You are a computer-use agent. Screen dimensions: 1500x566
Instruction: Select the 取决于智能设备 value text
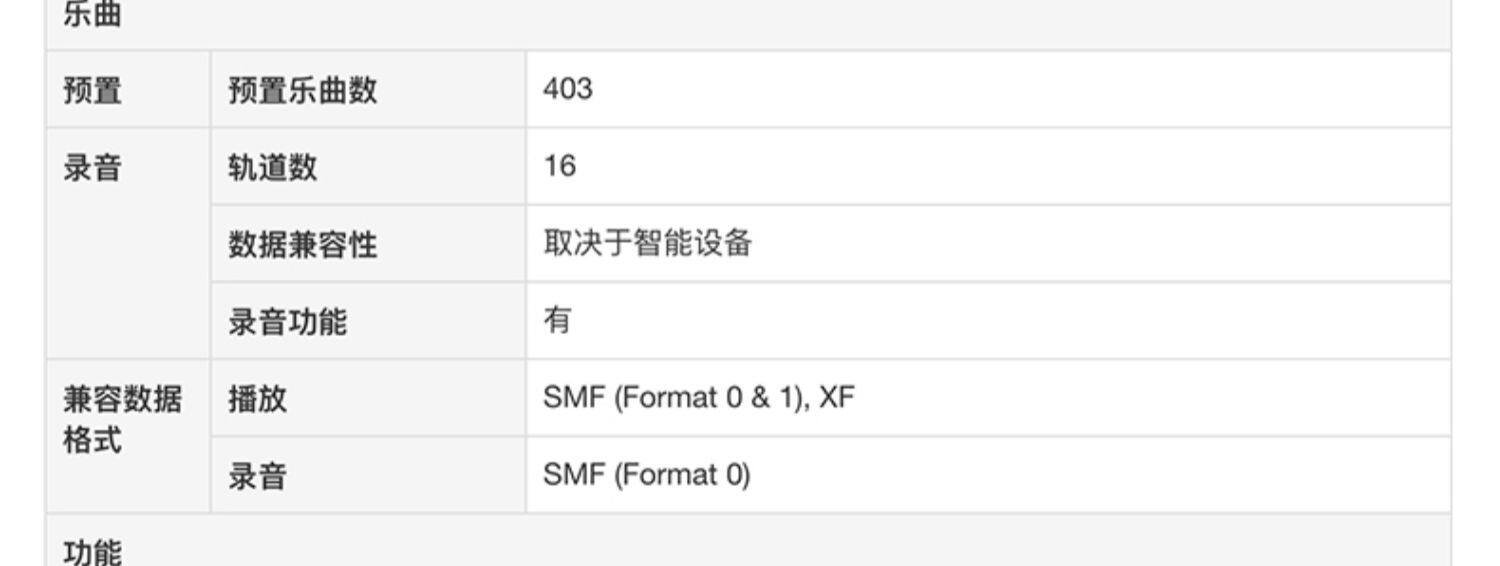[647, 243]
